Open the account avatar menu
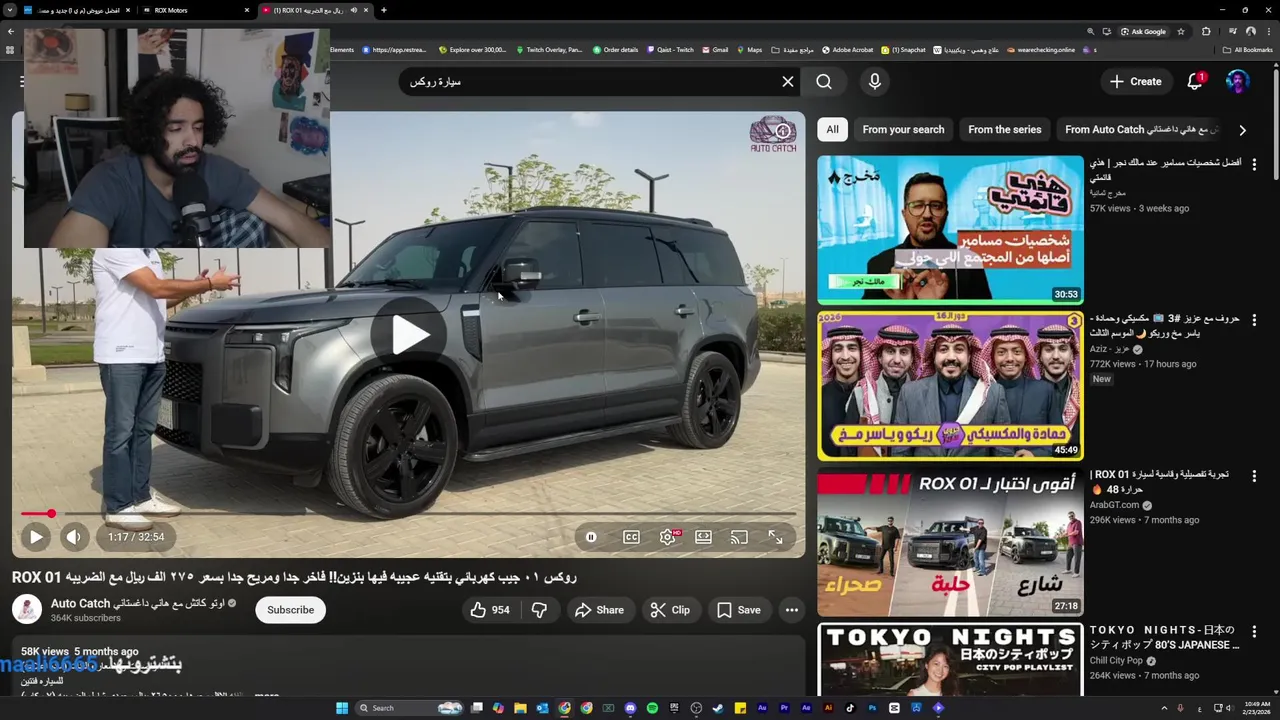Screen dimensions: 1280x720 pyautogui.click(x=1238, y=82)
